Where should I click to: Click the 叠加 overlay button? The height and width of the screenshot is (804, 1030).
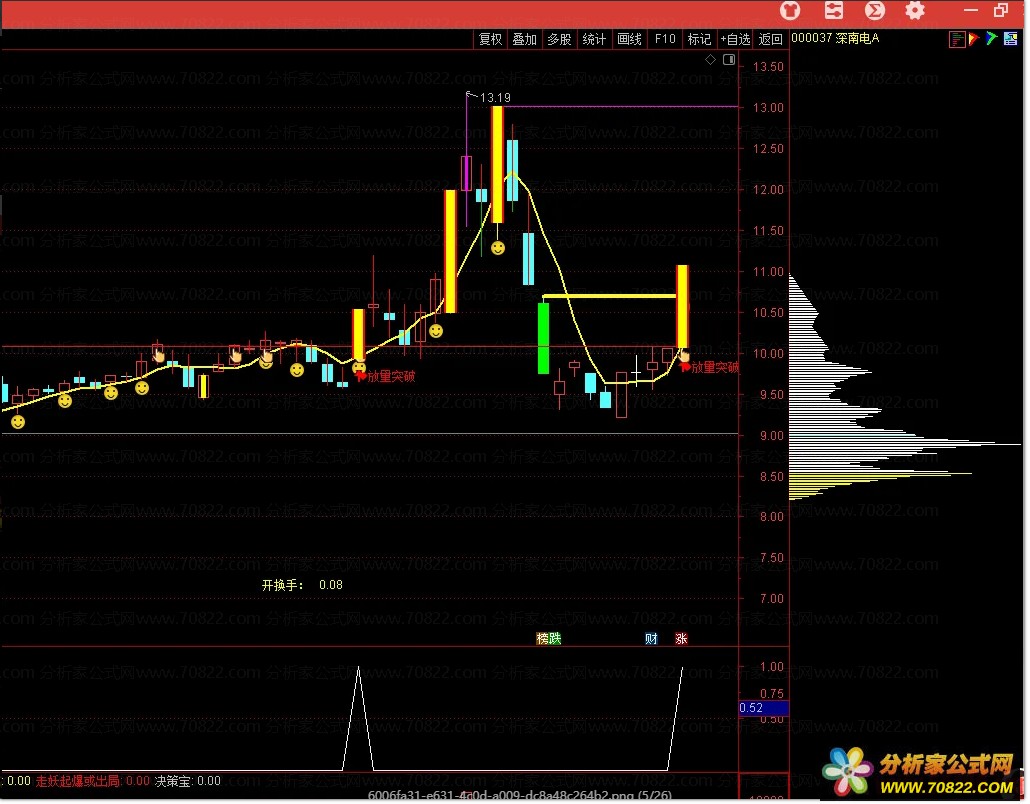pos(524,39)
